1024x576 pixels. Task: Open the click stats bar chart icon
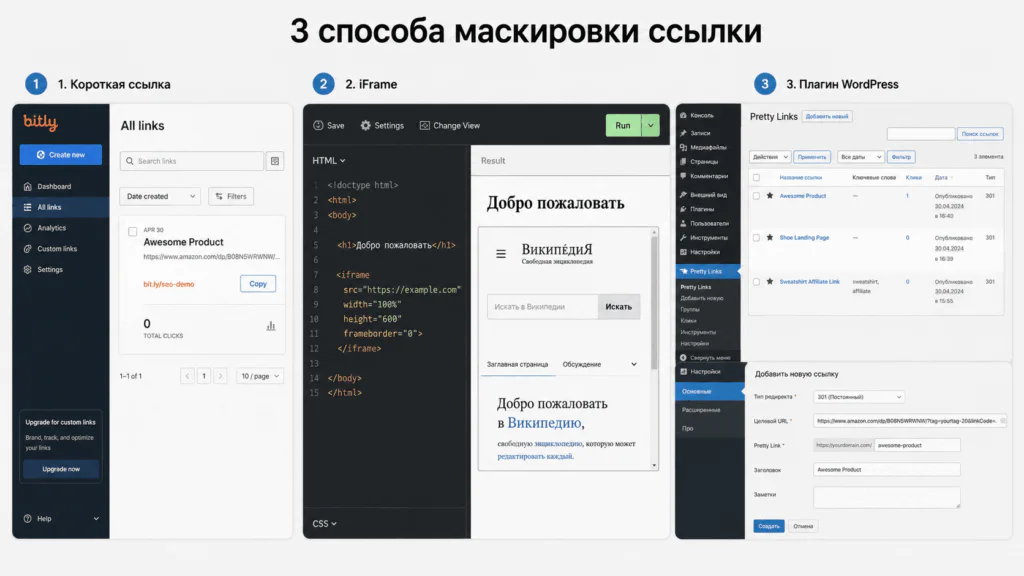(270, 326)
